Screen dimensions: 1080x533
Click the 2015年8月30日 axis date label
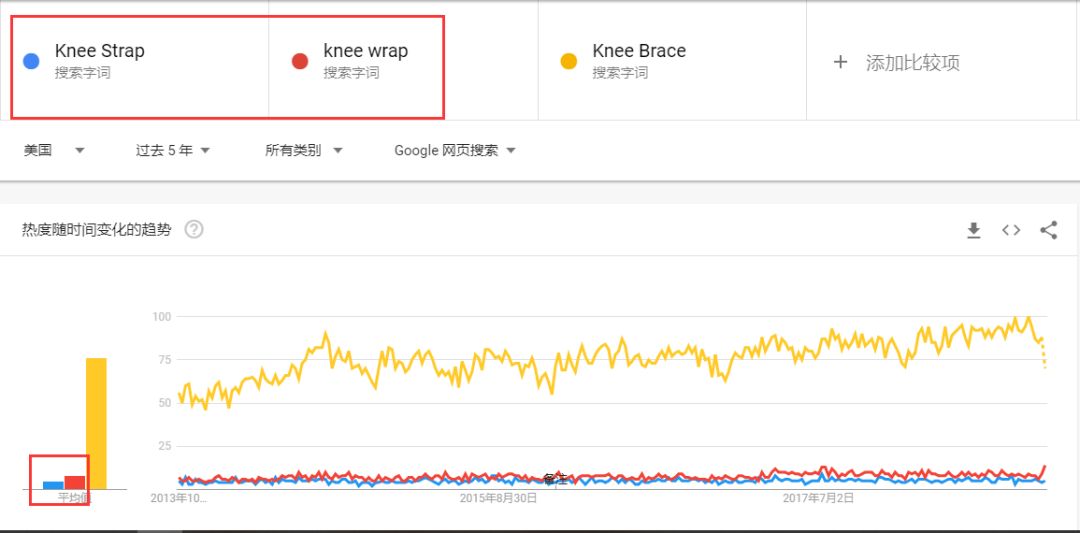(498, 498)
